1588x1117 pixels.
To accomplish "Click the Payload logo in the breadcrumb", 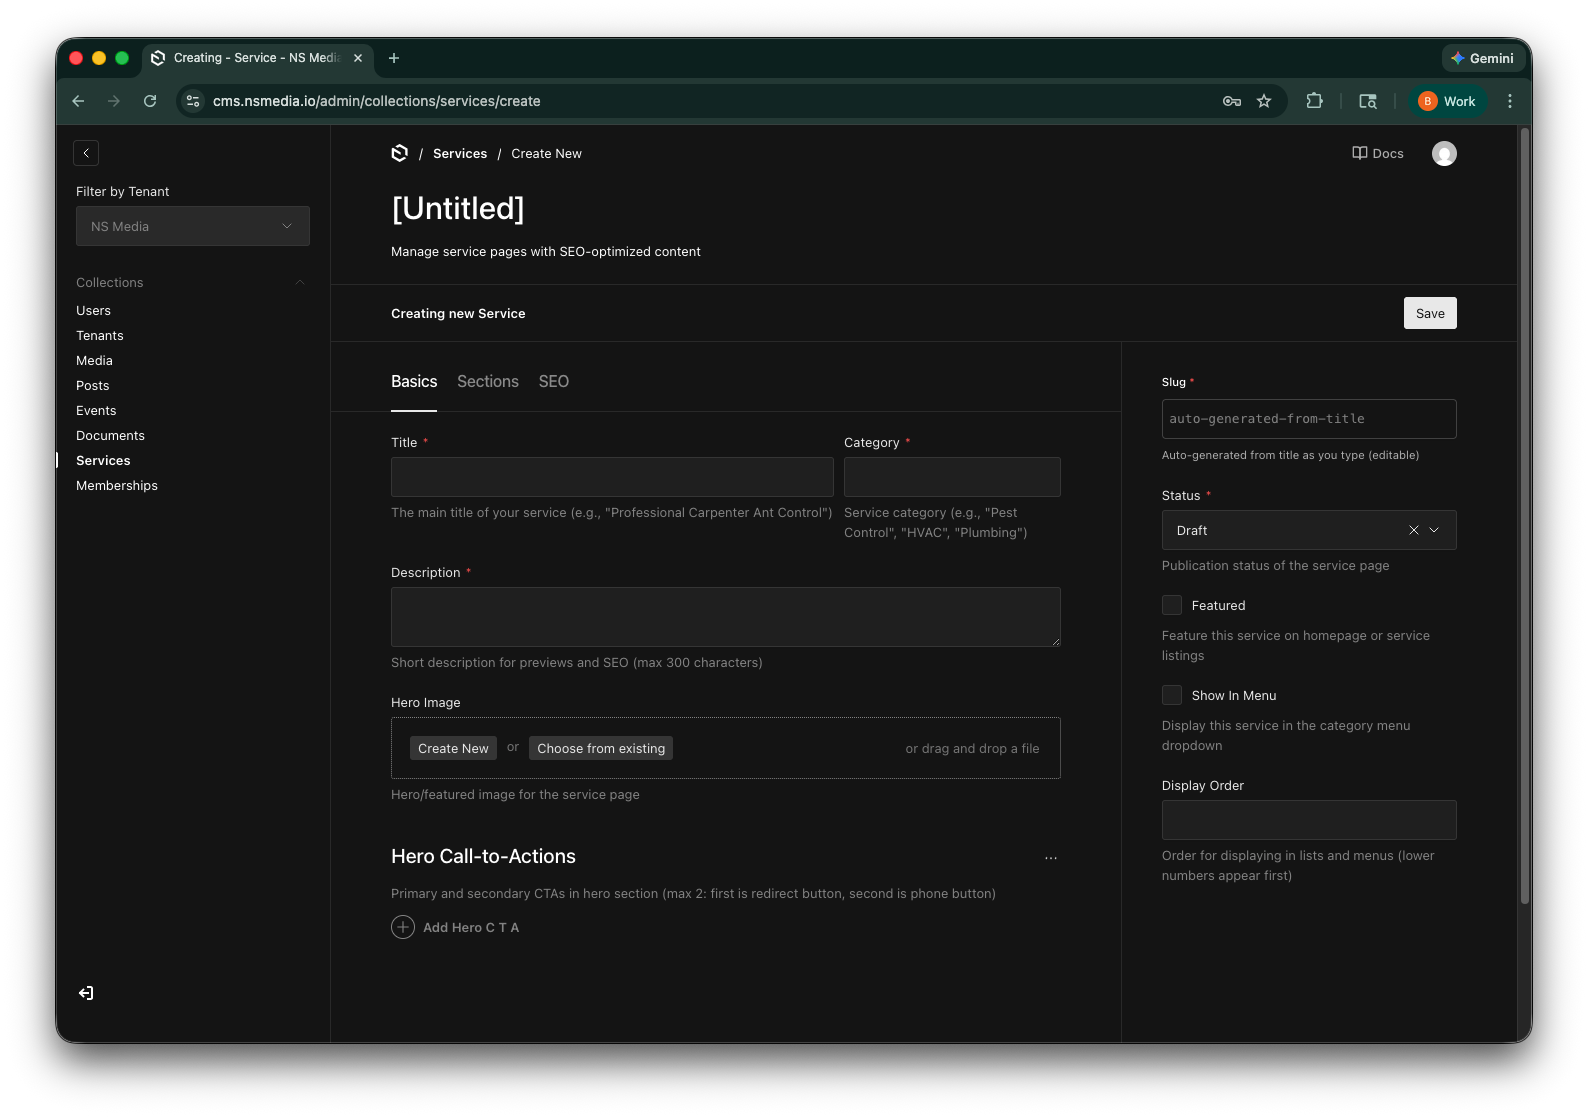I will click(x=400, y=153).
